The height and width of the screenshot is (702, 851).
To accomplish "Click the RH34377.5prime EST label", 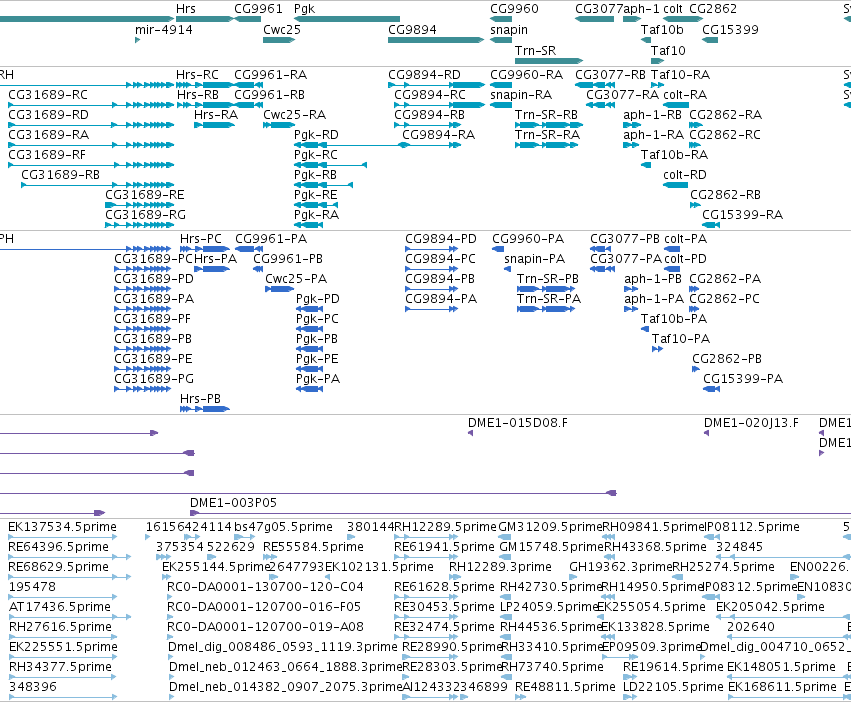I will tap(60, 667).
